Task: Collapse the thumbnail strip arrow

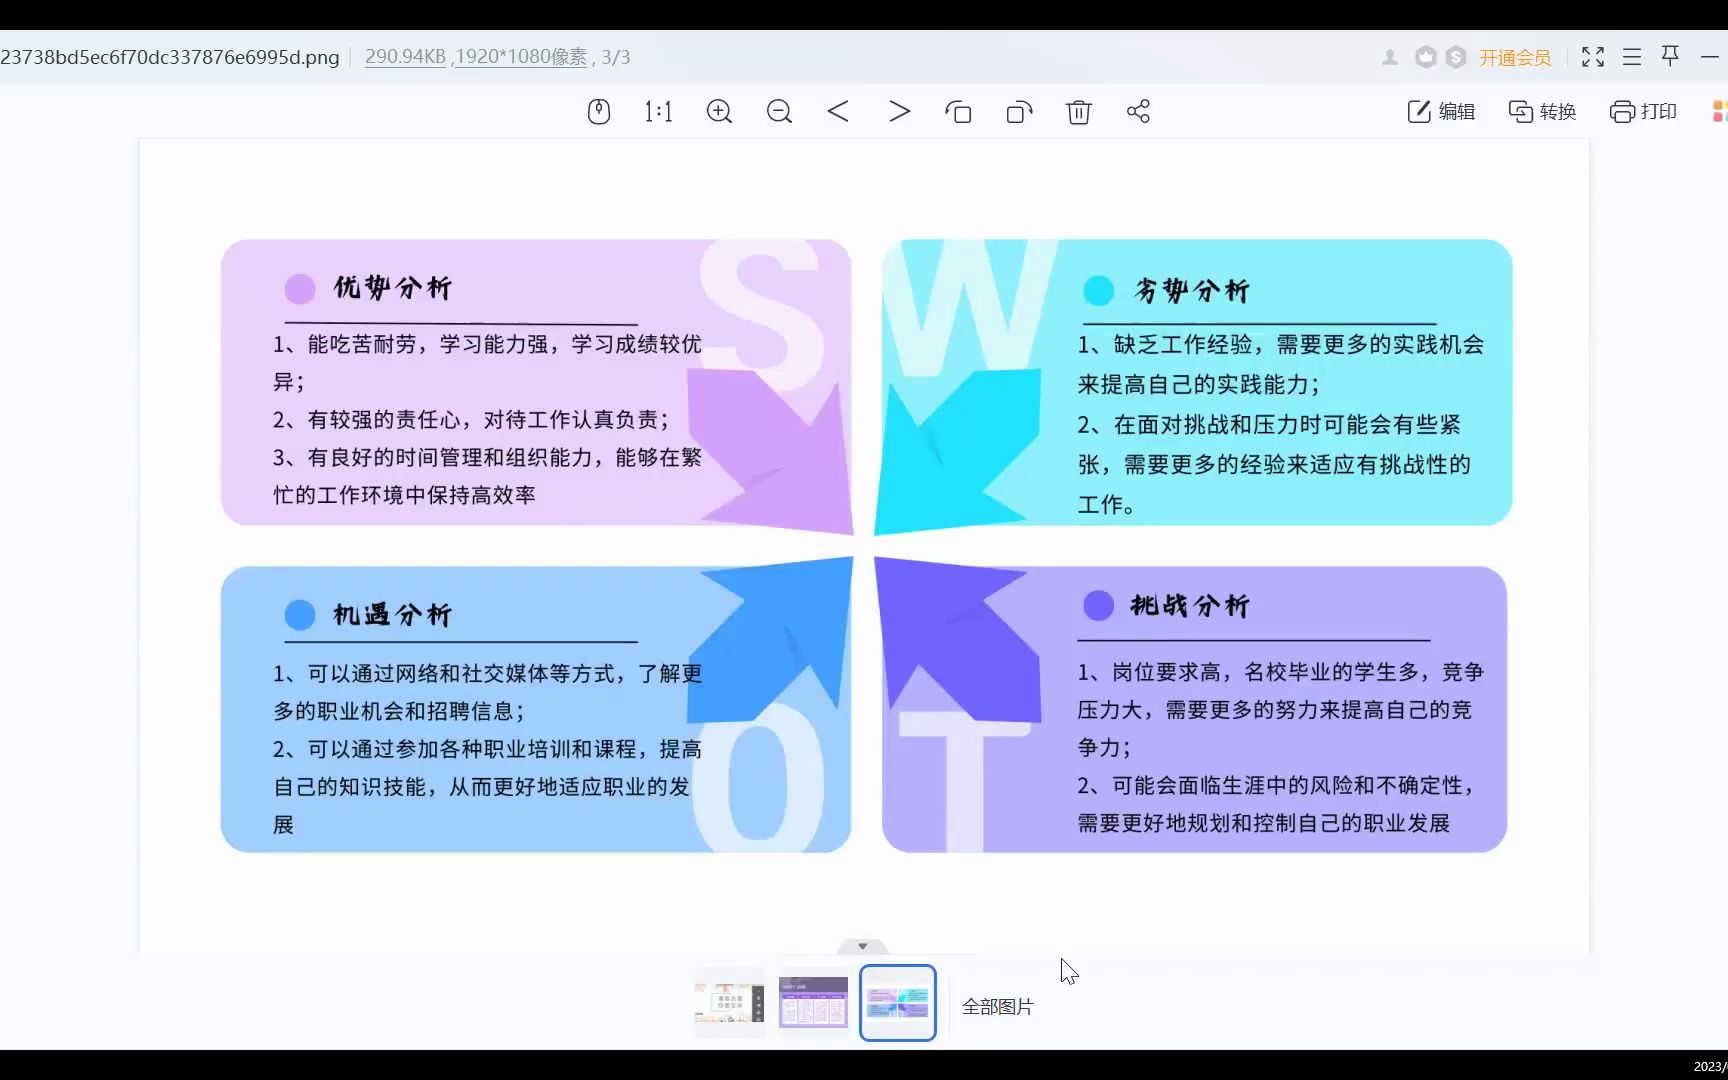Action: click(862, 946)
